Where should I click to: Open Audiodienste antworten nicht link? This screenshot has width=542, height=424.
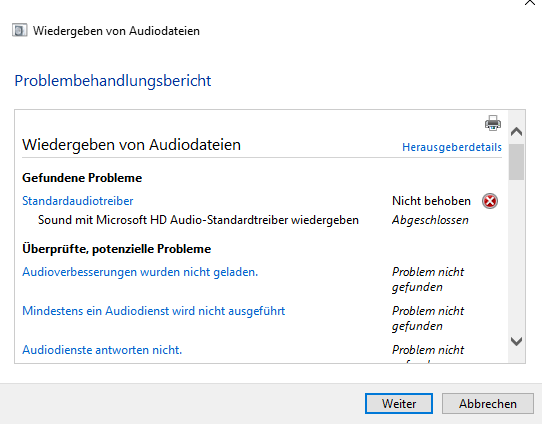102,350
